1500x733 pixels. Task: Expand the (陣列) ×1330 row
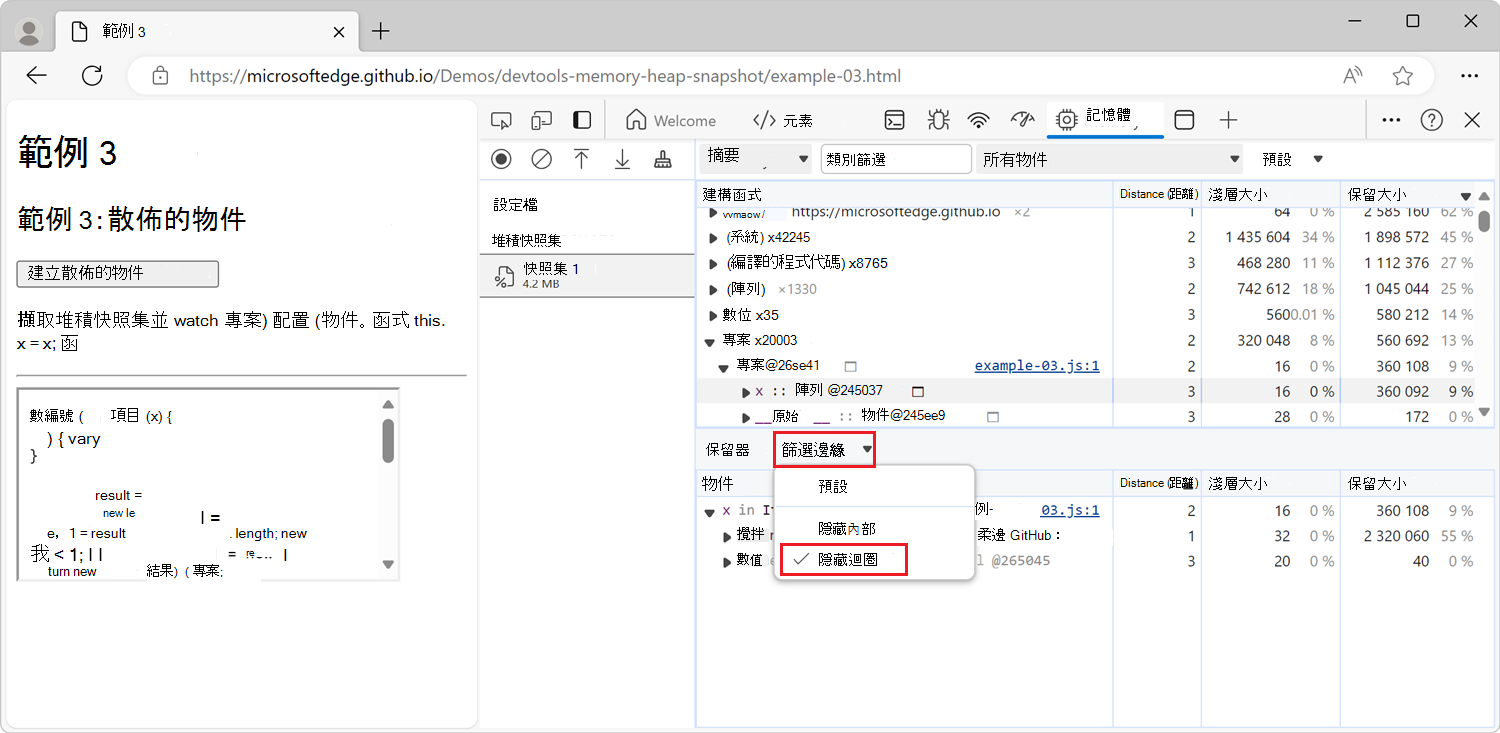coord(714,289)
